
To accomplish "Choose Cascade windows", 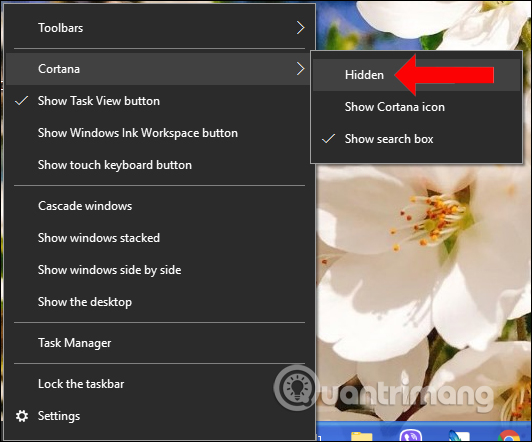I will pyautogui.click(x=159, y=206).
